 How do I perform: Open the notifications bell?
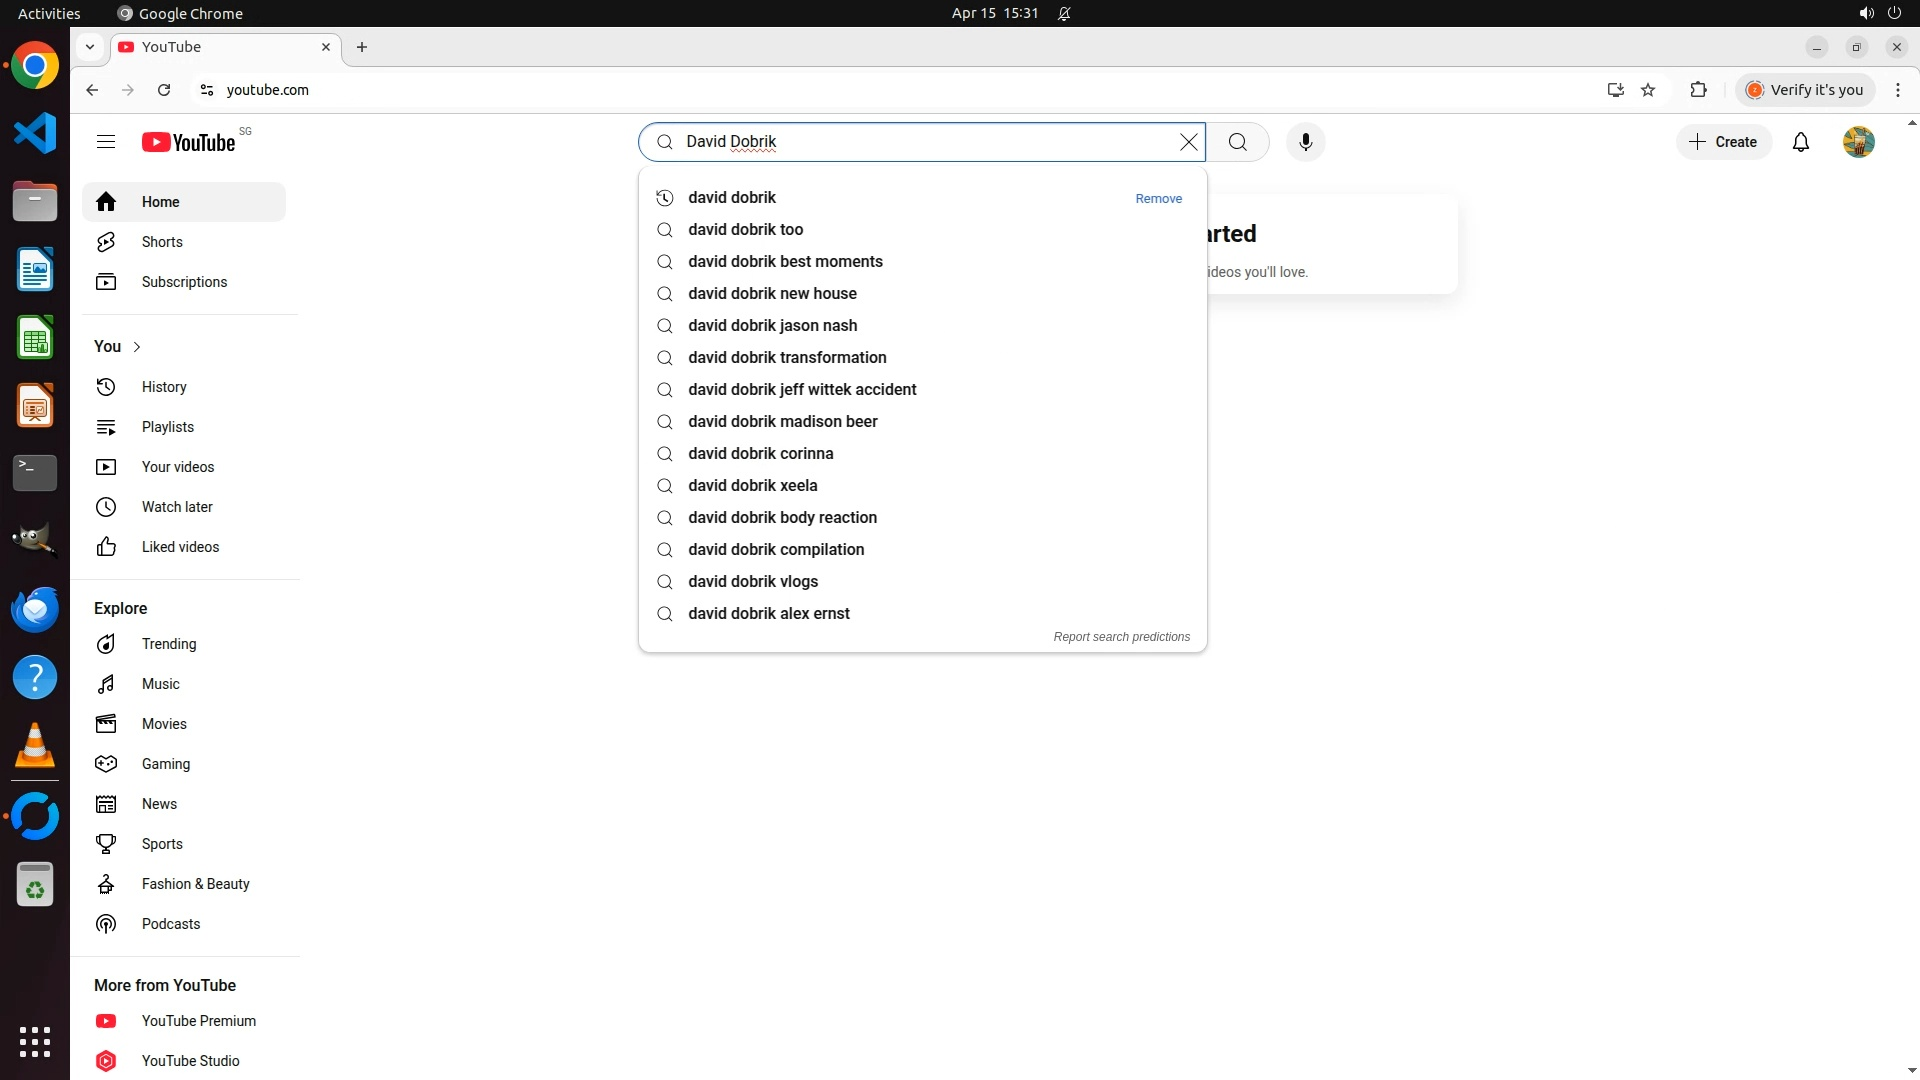pyautogui.click(x=1800, y=142)
